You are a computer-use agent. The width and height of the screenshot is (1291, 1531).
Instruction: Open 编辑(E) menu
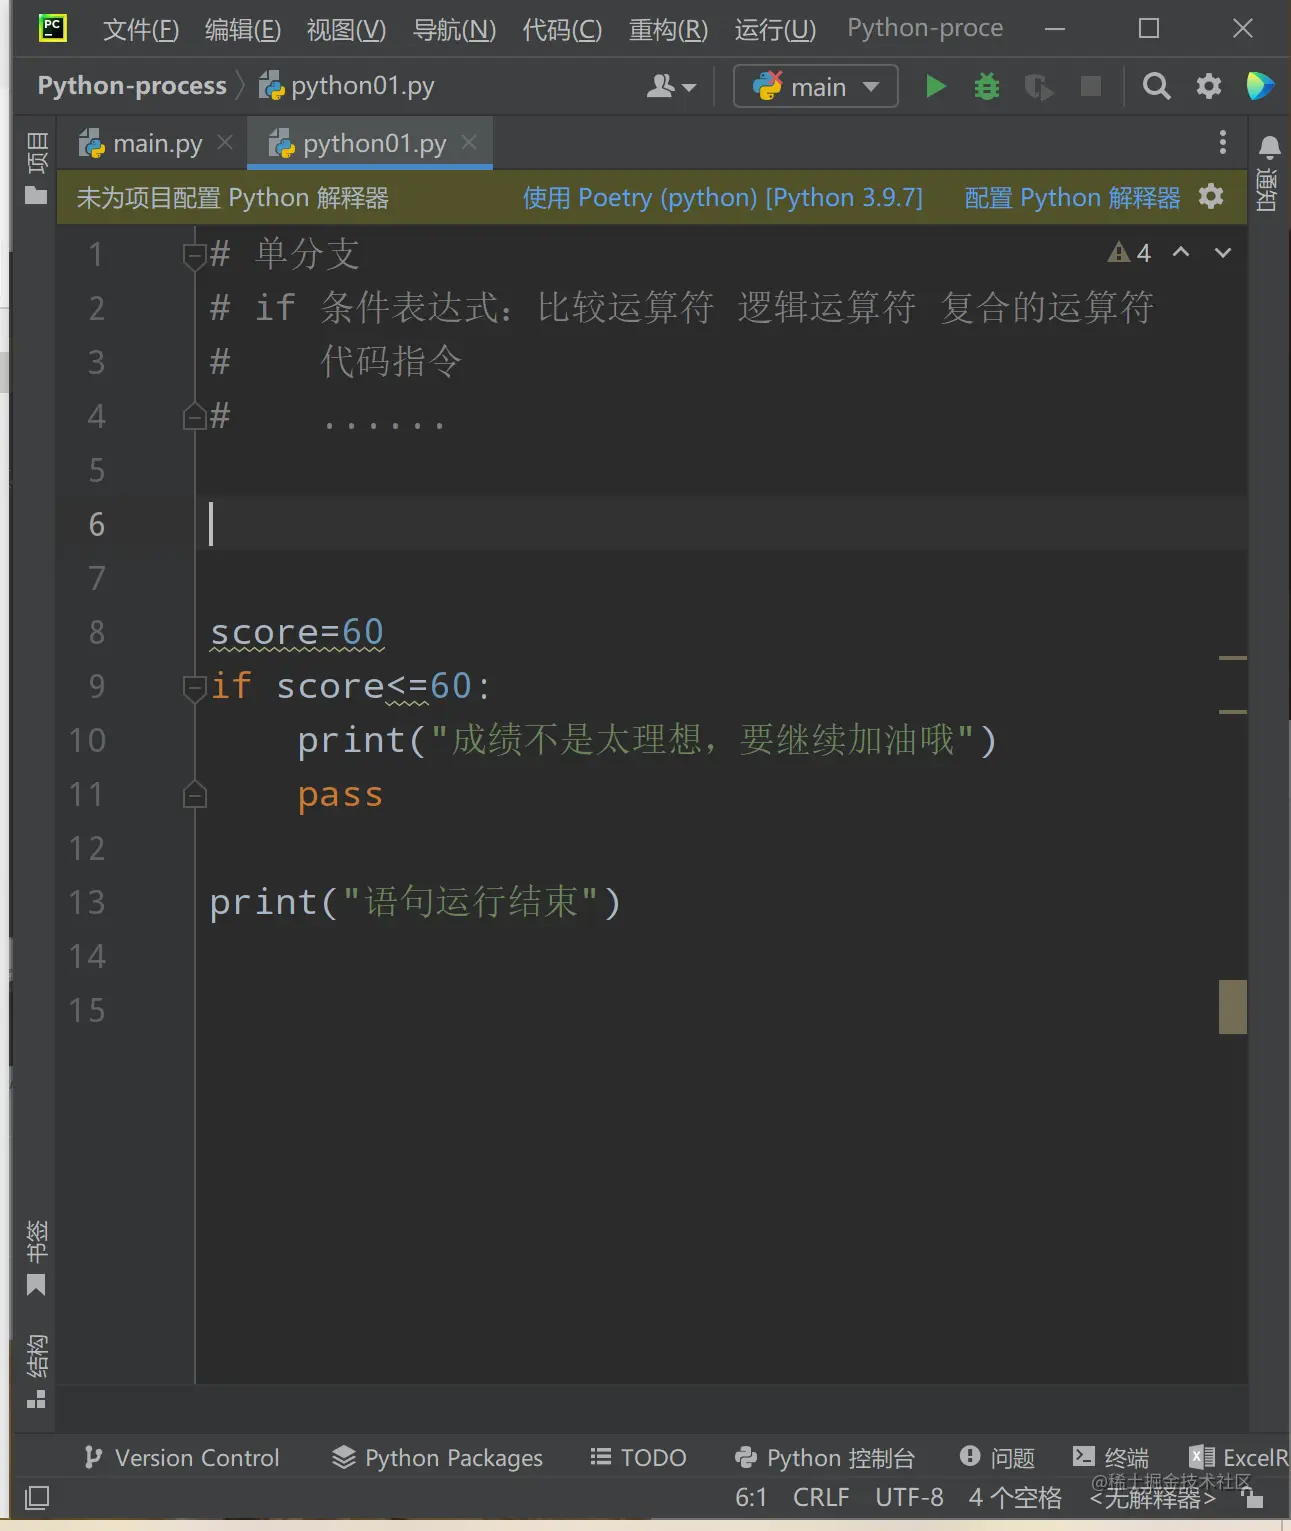[x=243, y=29]
